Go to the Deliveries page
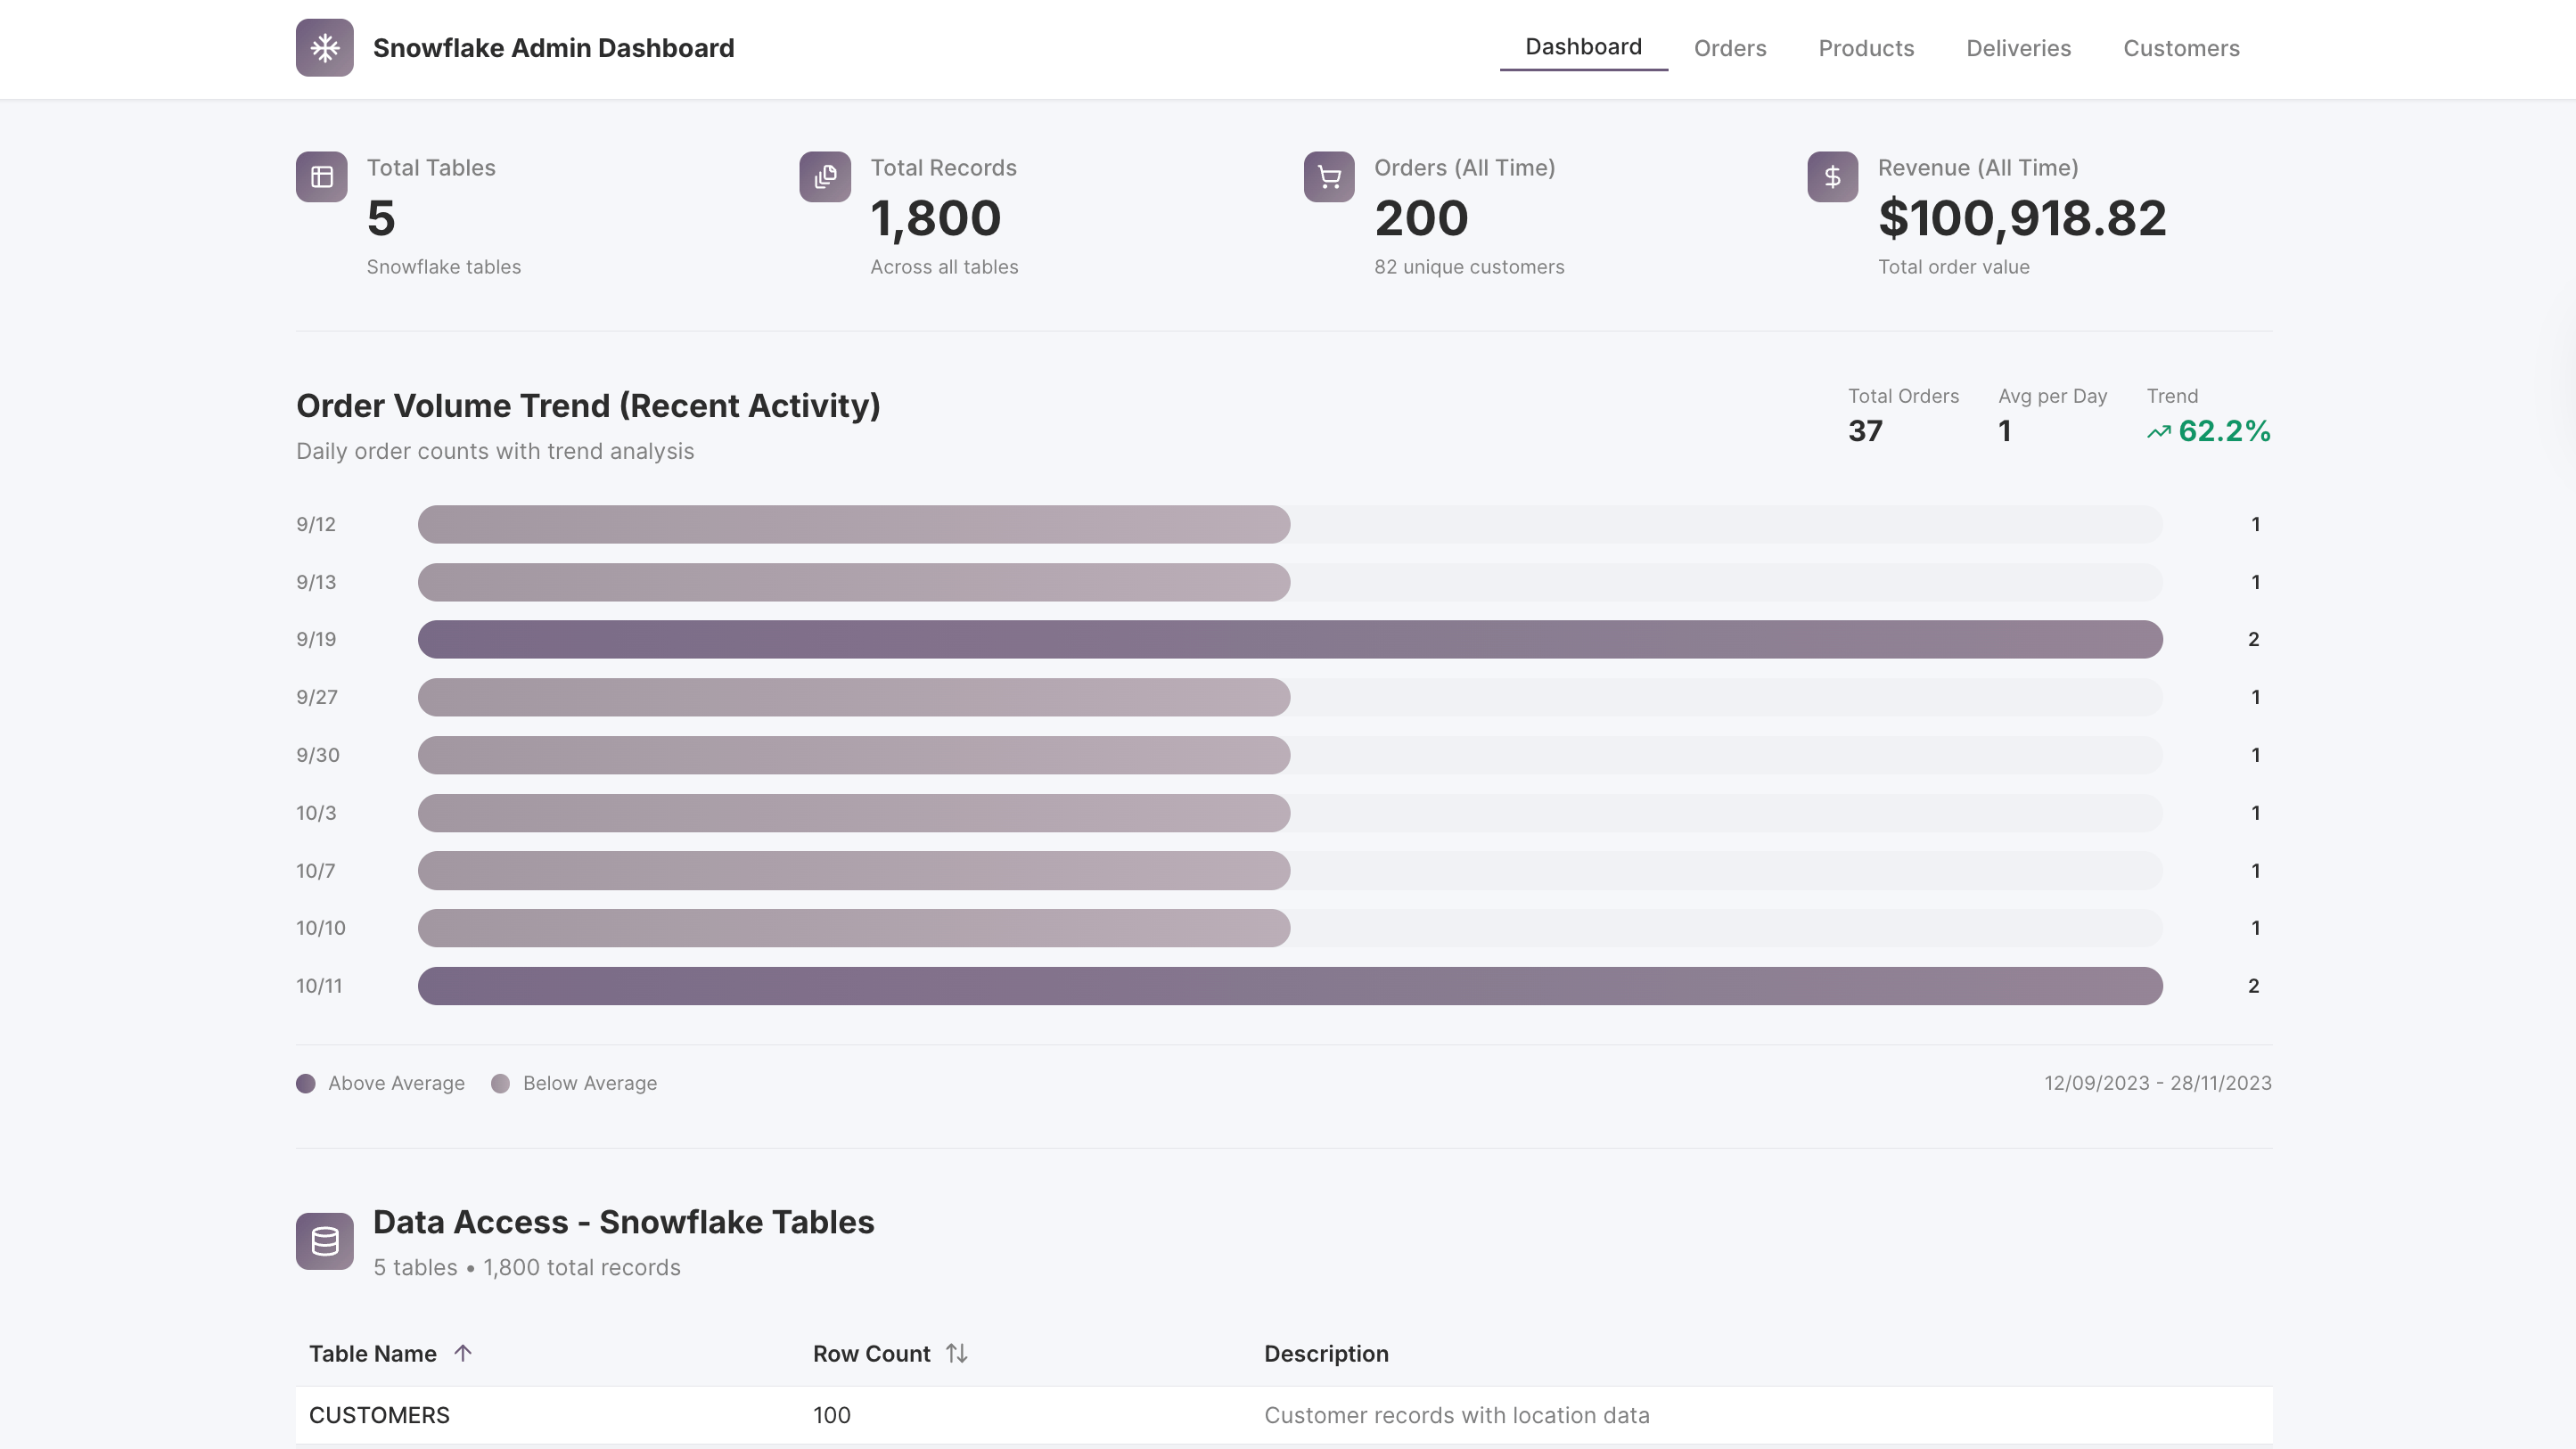 click(x=2018, y=48)
